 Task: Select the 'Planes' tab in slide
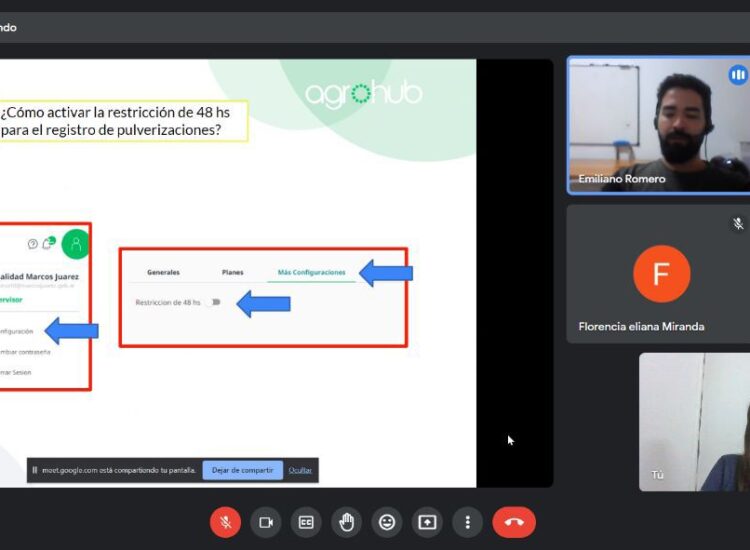click(232, 272)
